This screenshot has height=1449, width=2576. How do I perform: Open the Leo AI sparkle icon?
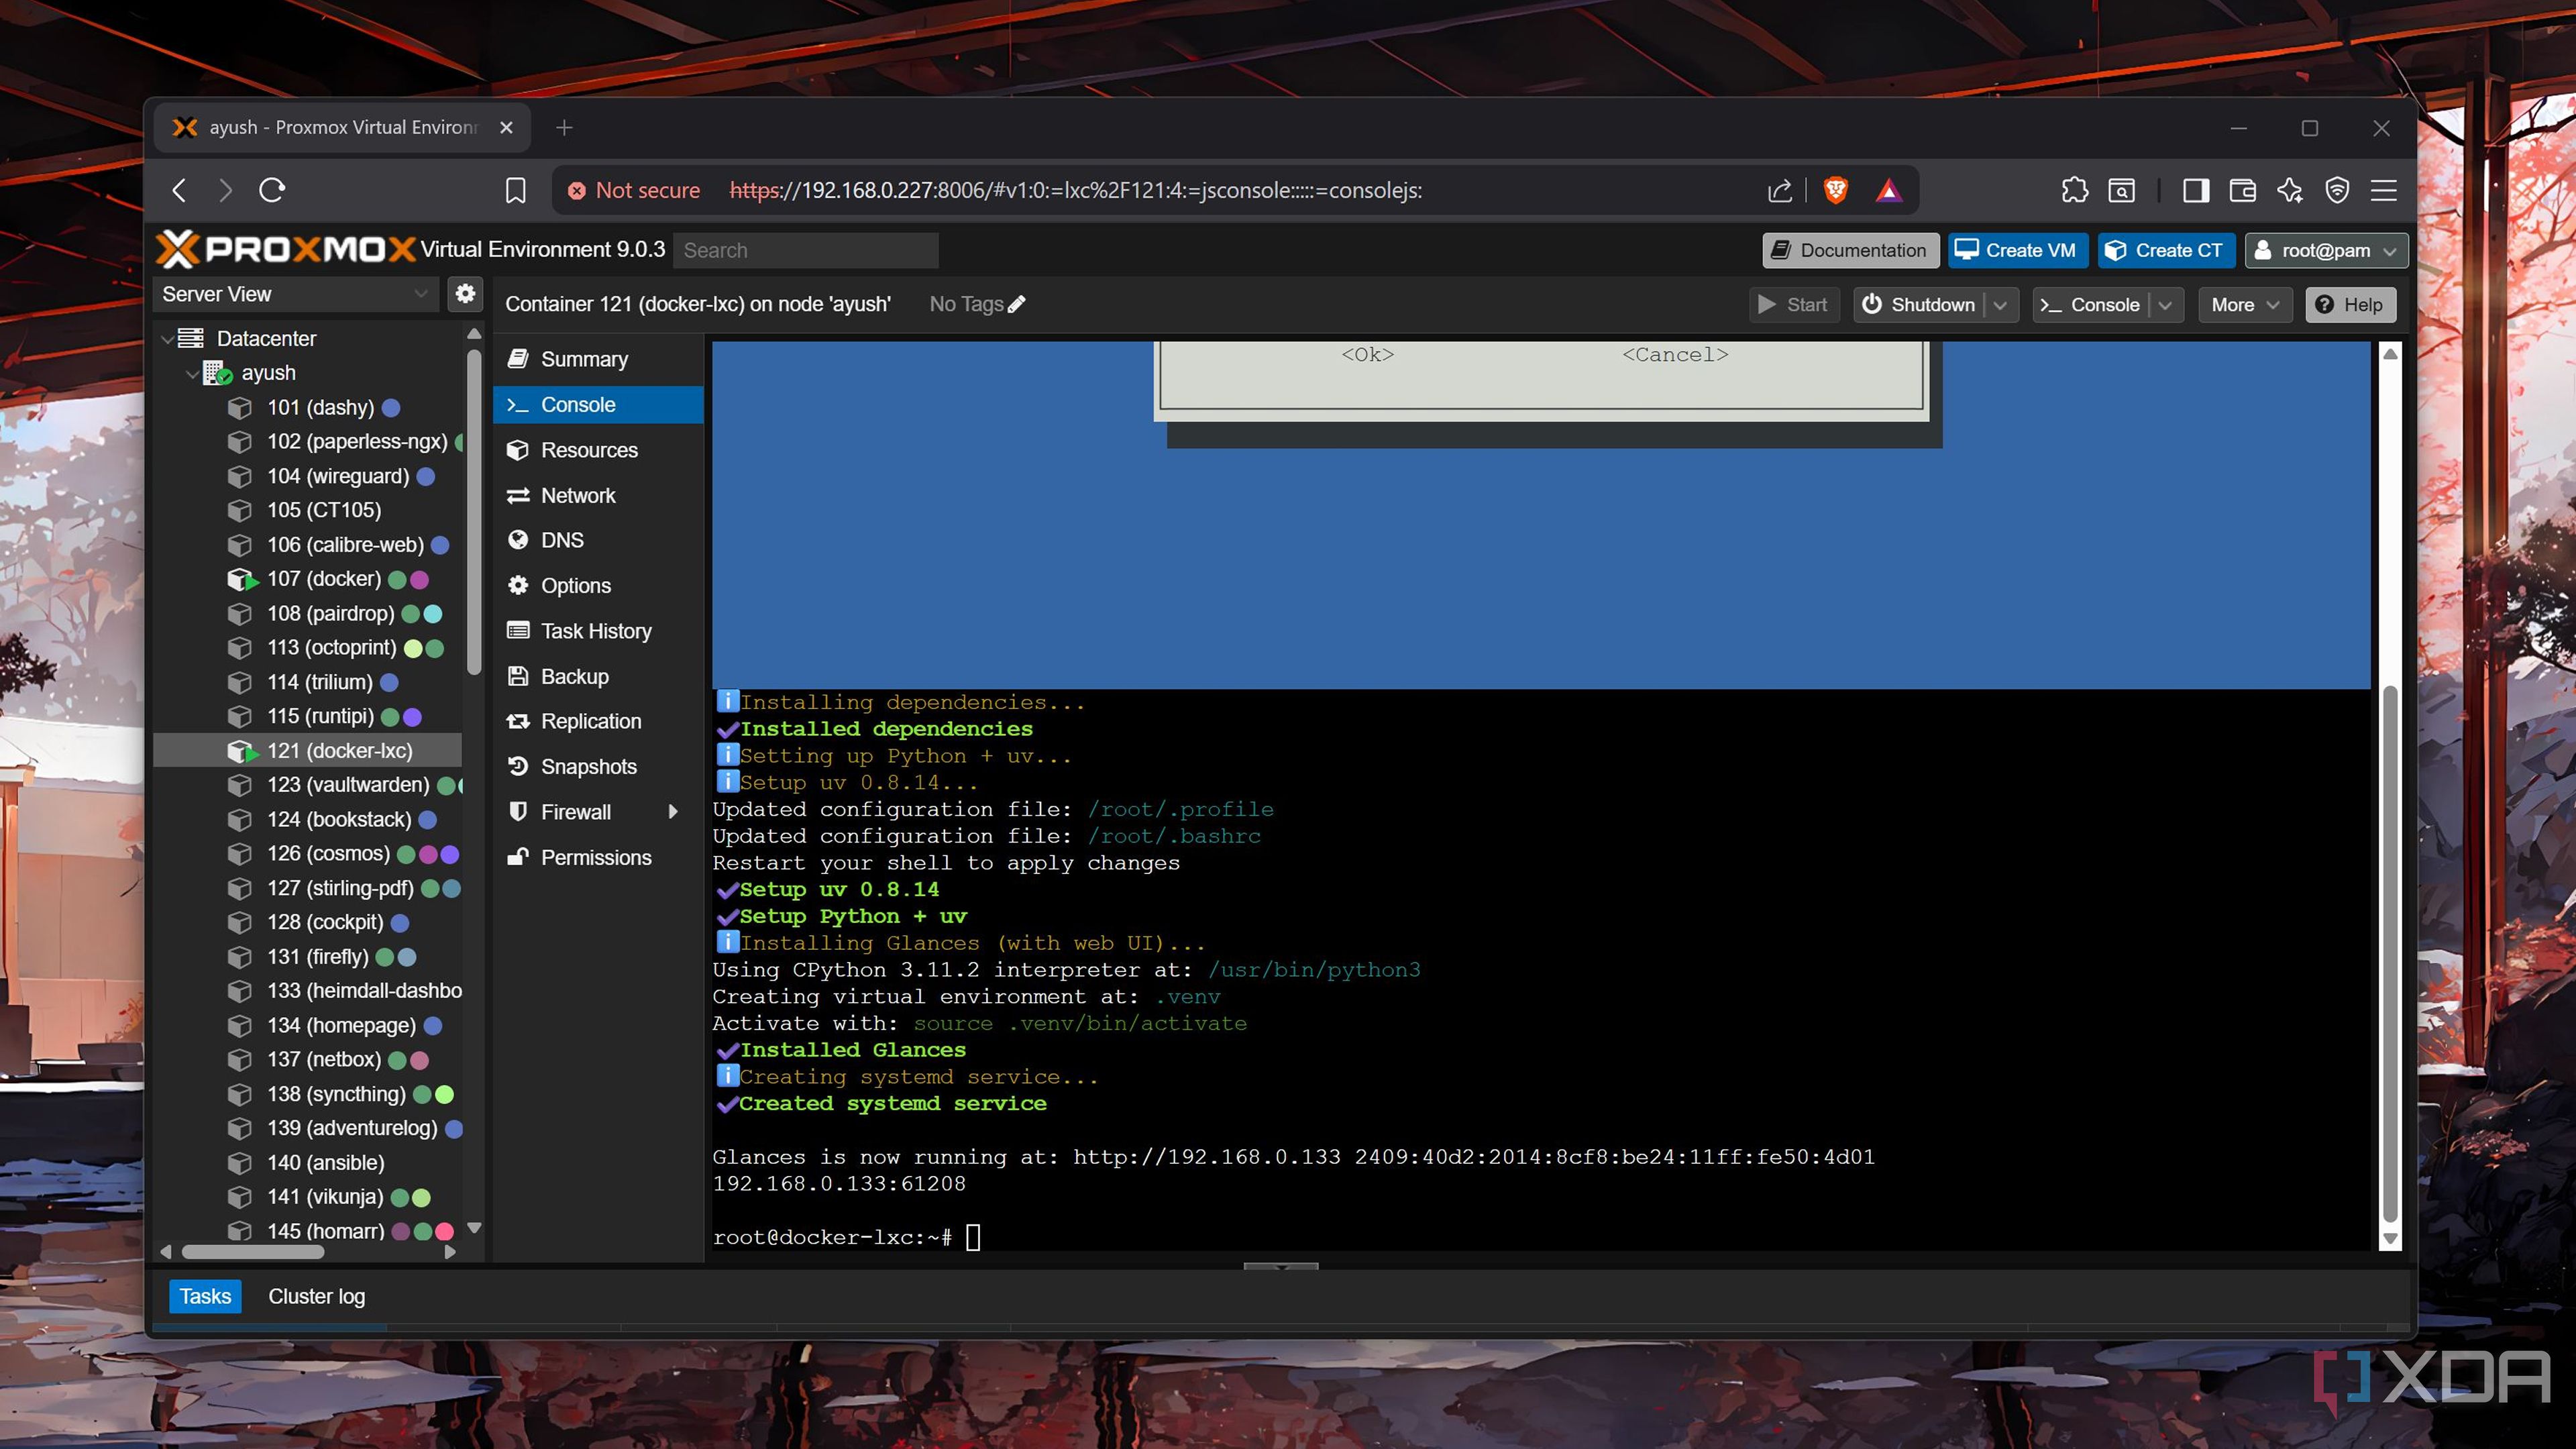(2290, 190)
